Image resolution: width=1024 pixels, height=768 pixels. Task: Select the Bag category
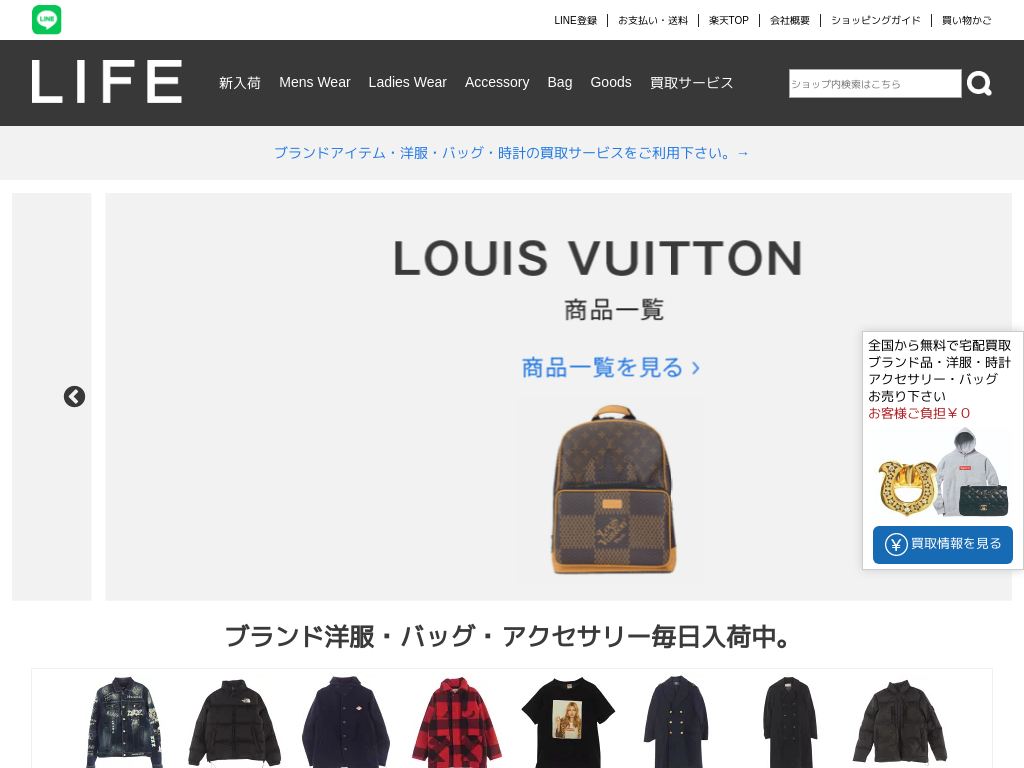tap(560, 82)
